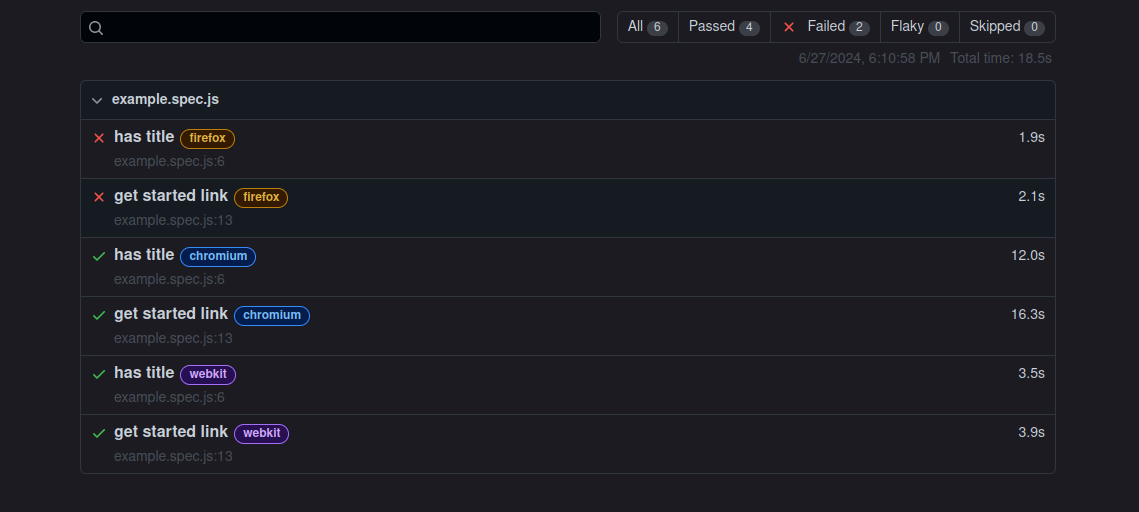The image size is (1139, 512).
Task: Open the webkit has title test result
Action: tap(144, 373)
